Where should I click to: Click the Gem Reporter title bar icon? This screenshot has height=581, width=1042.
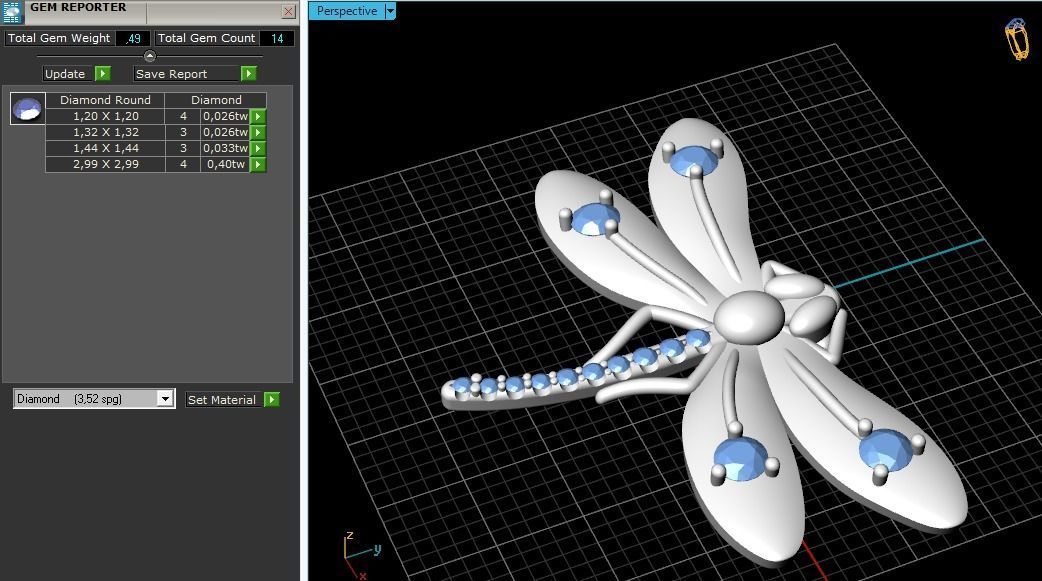coord(12,11)
